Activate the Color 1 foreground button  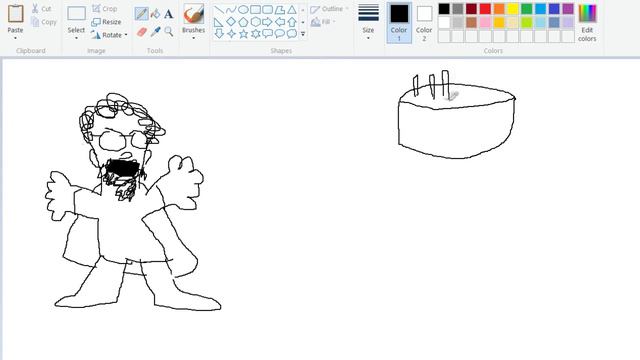399,22
